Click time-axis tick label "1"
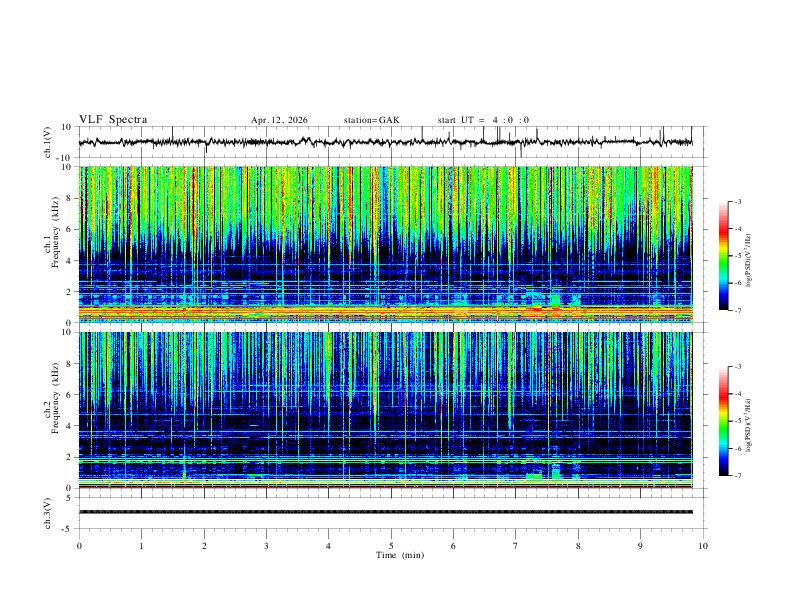Image resolution: width=792 pixels, height=612 pixels. (142, 546)
